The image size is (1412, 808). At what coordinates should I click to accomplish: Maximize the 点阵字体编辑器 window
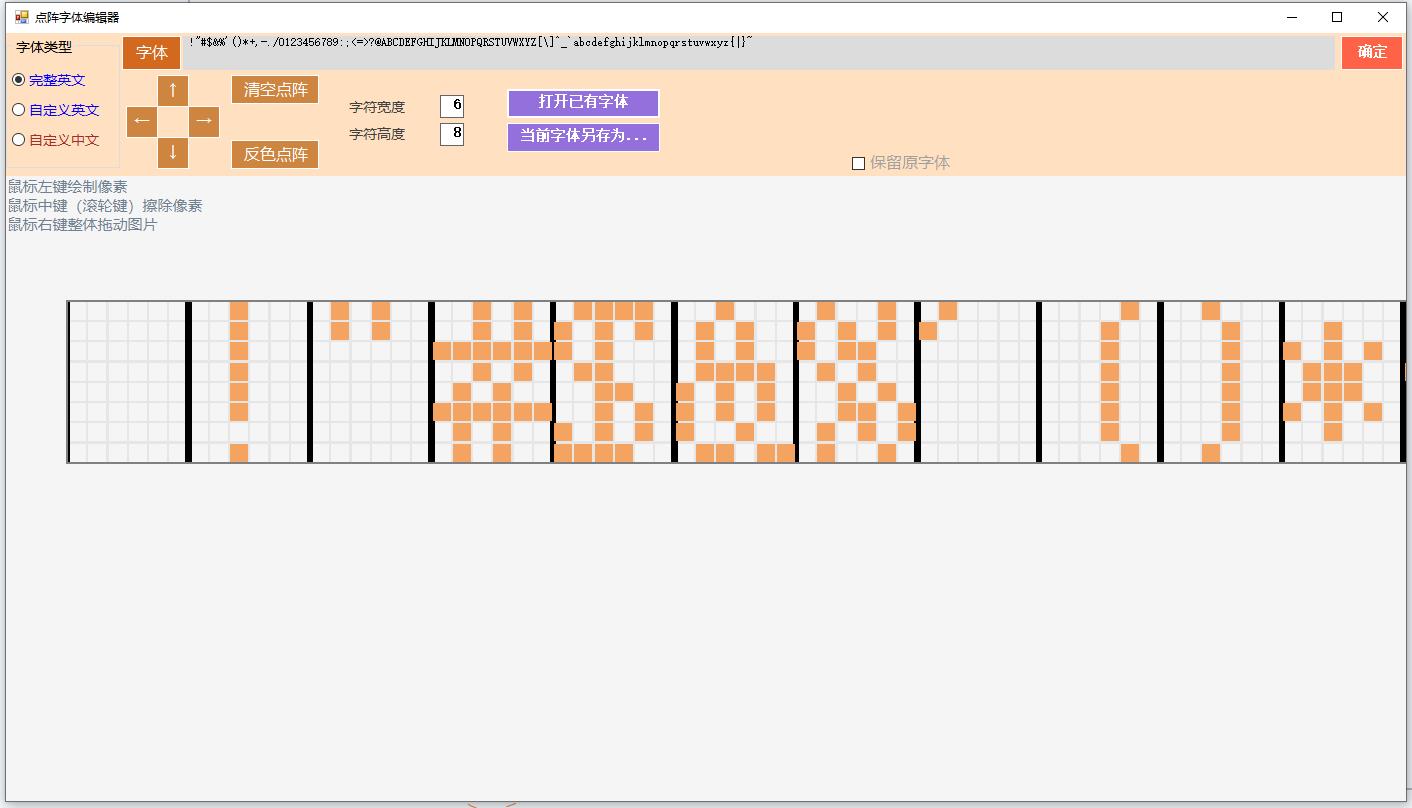tap(1338, 17)
